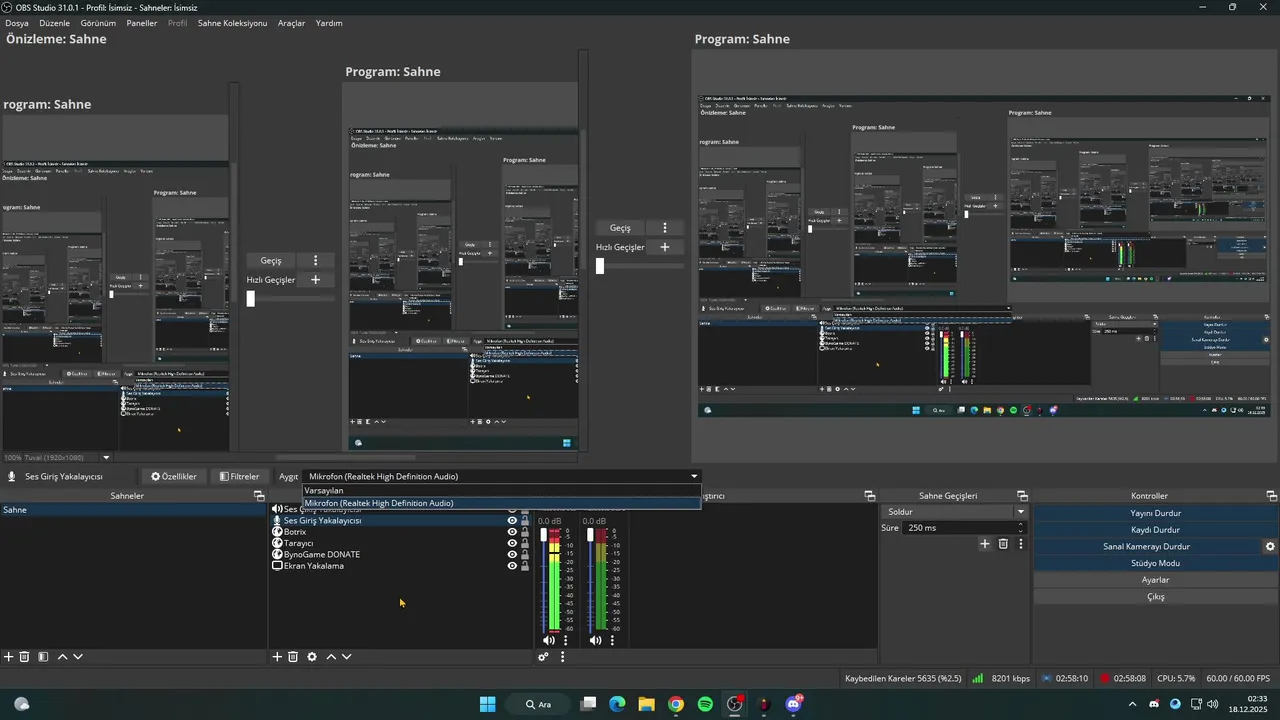Screen dimensions: 1280x720
Task: Click Yayını Durdur to stop streaming
Action: click(x=1155, y=513)
